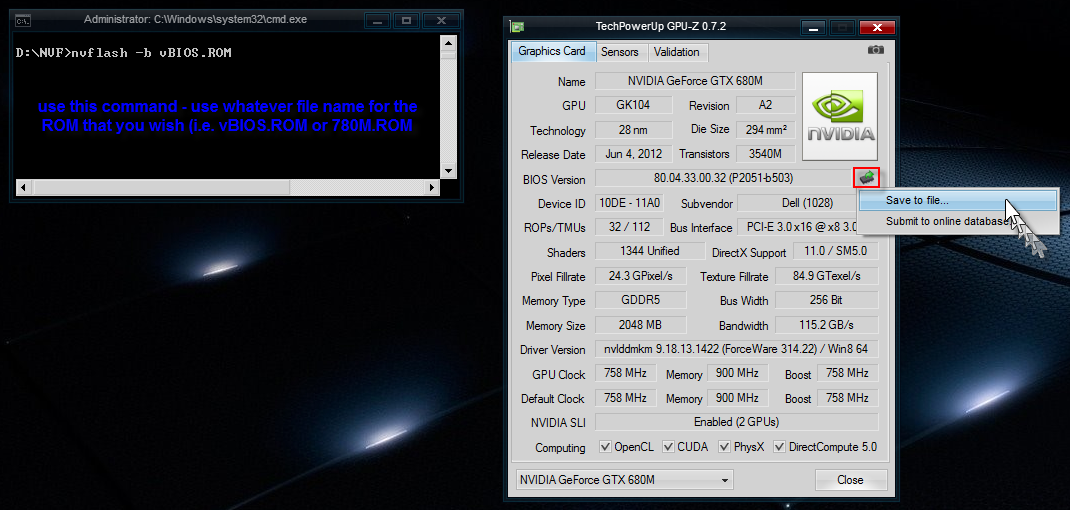
Task: Click the BIOS Version field 80.04.33.00.32
Action: tap(723, 178)
